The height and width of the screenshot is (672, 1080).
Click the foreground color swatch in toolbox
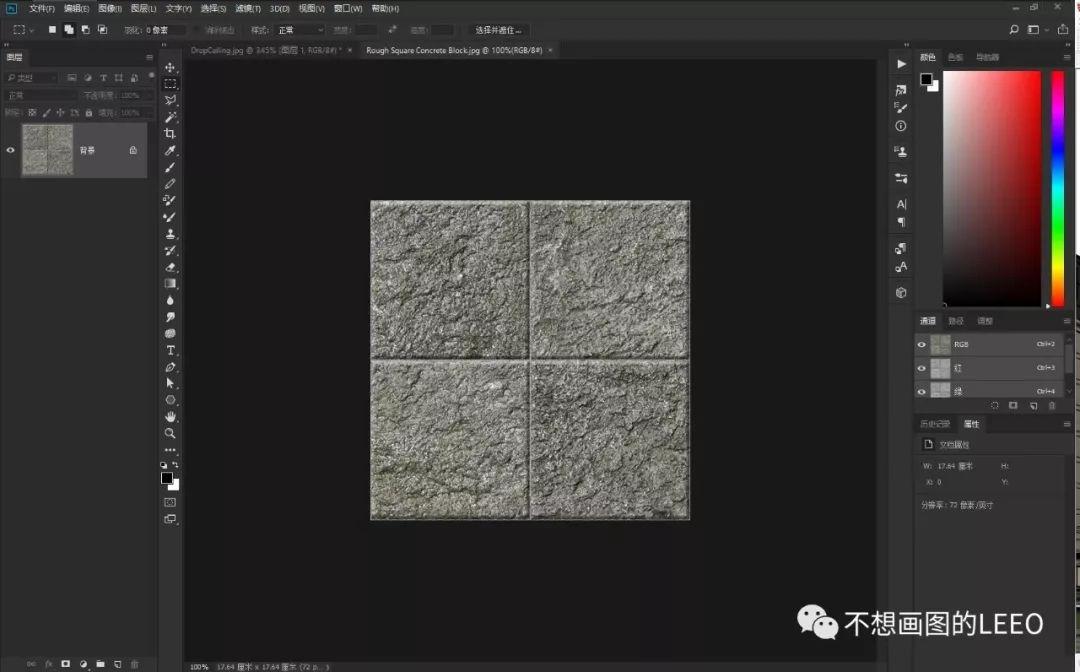pos(167,478)
